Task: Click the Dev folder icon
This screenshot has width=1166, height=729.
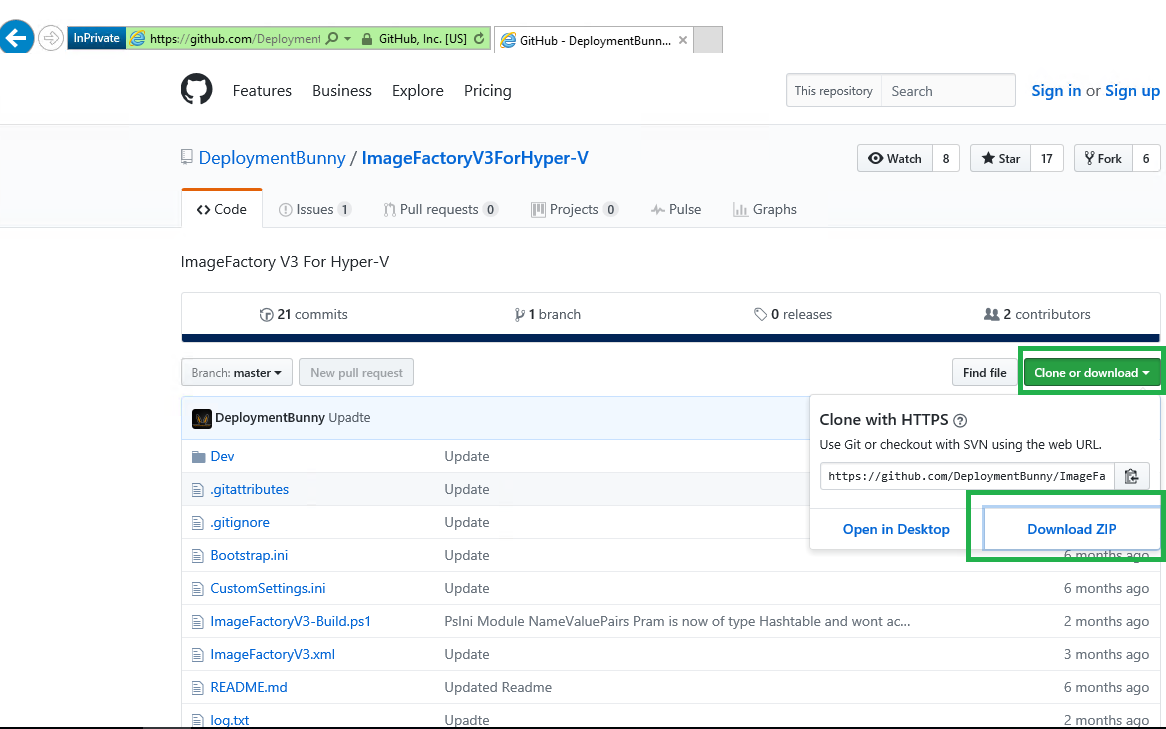Action: (199, 457)
